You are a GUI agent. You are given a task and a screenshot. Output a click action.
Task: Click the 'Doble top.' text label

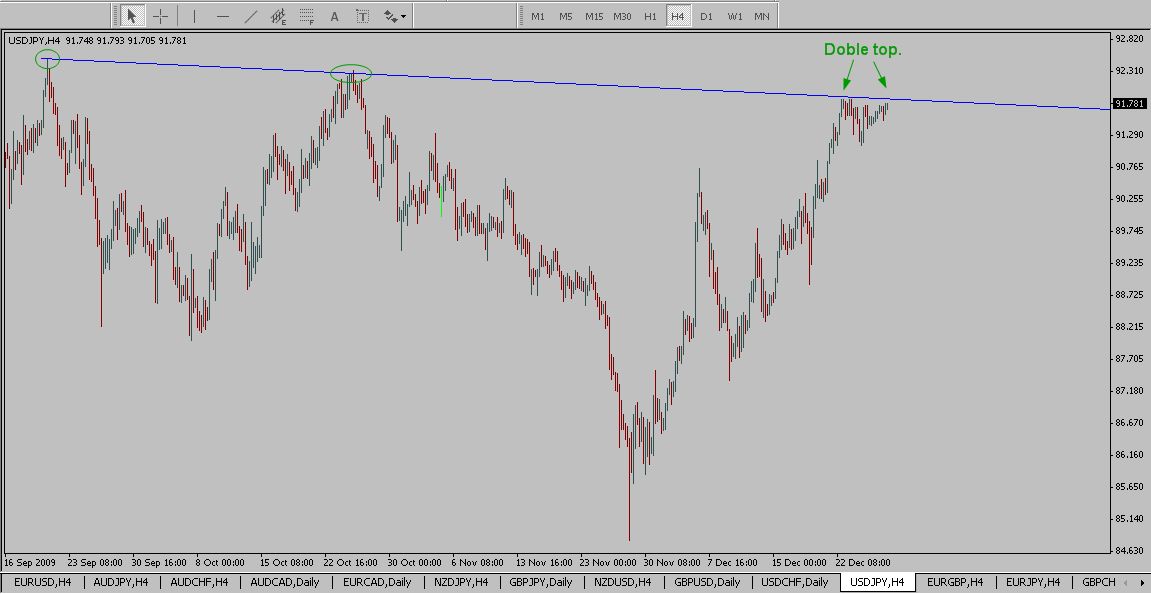pyautogui.click(x=862, y=50)
